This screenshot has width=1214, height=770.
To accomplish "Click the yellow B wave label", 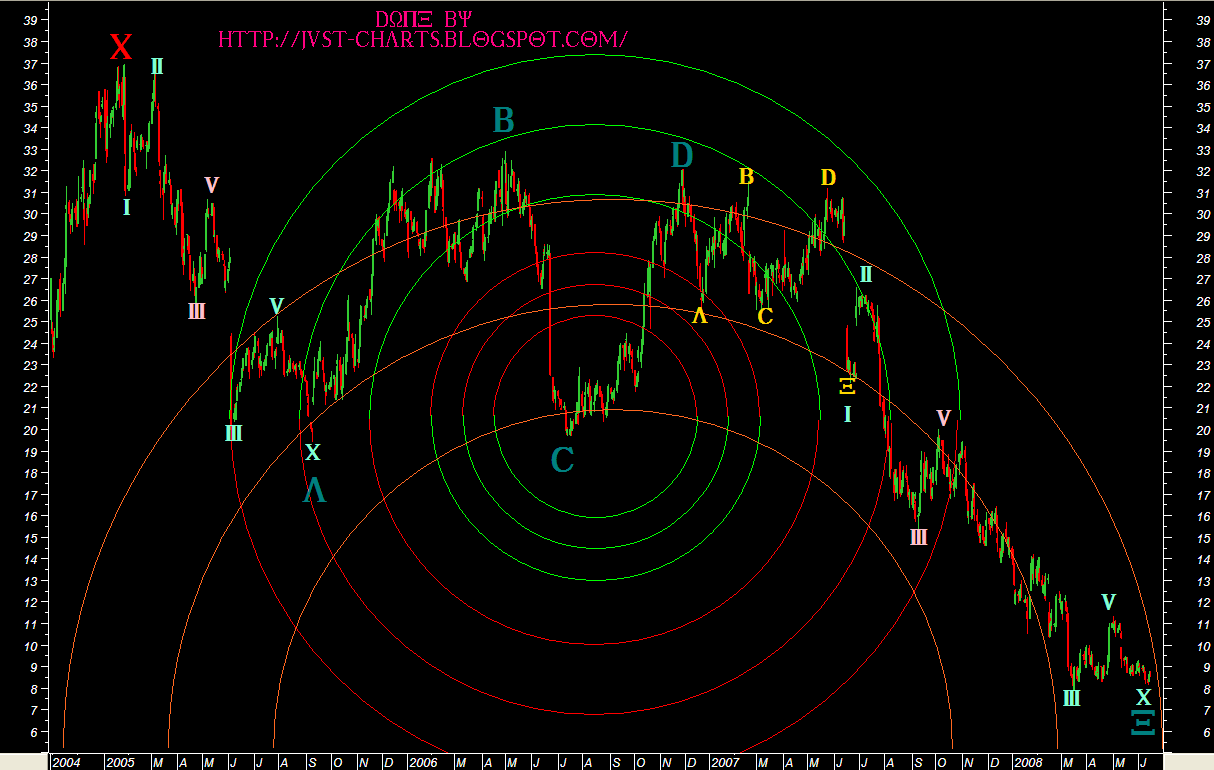I will click(x=746, y=177).
